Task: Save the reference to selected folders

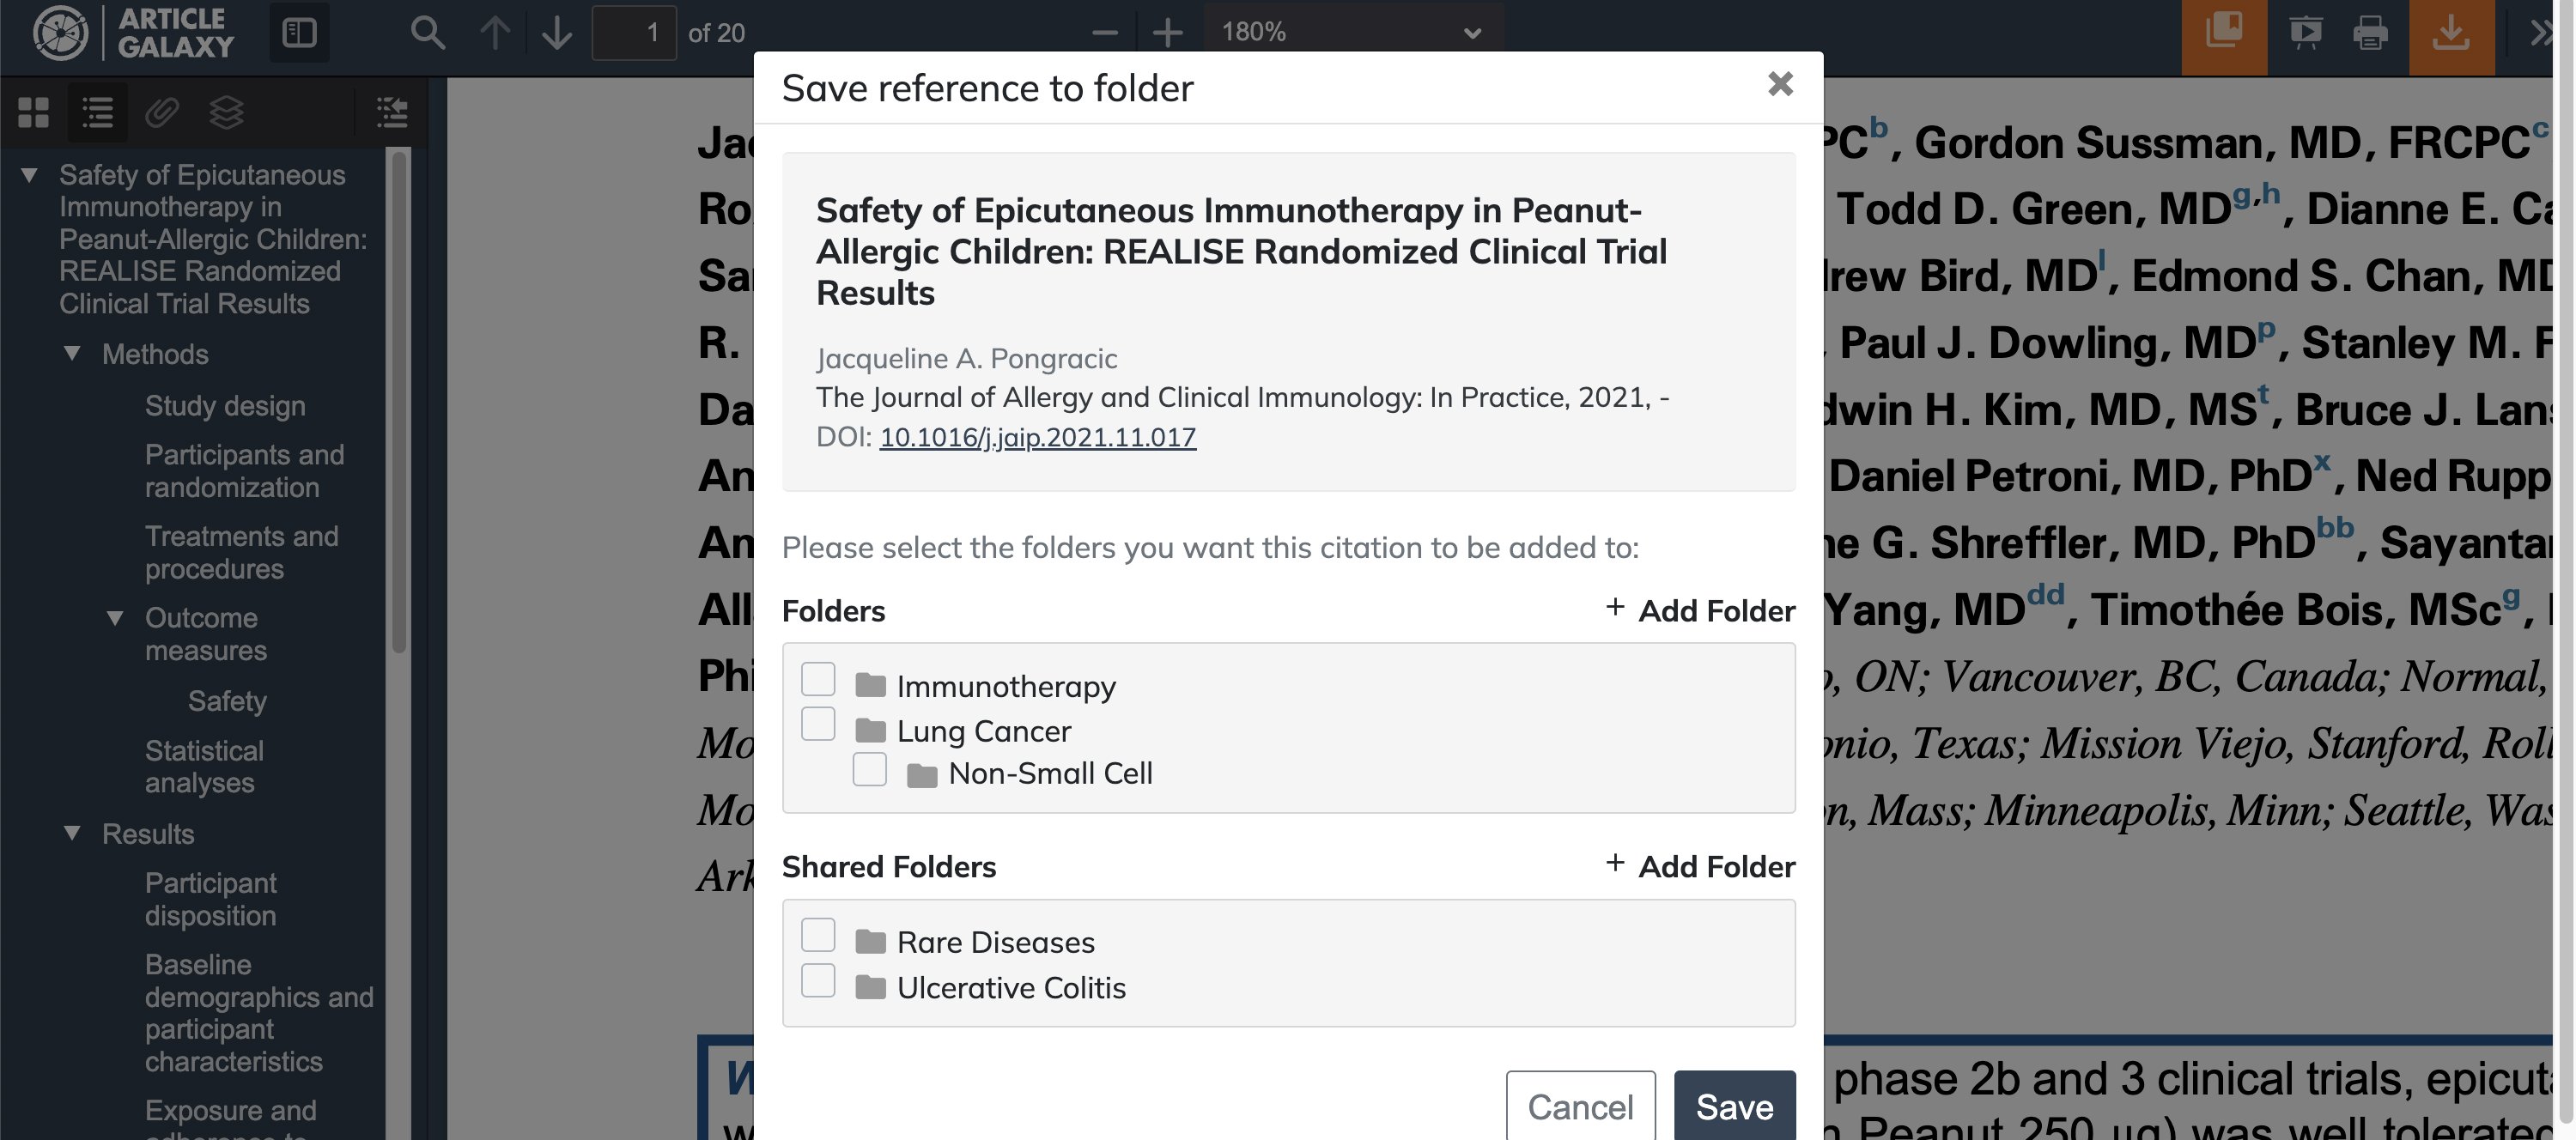Action: point(1734,1107)
